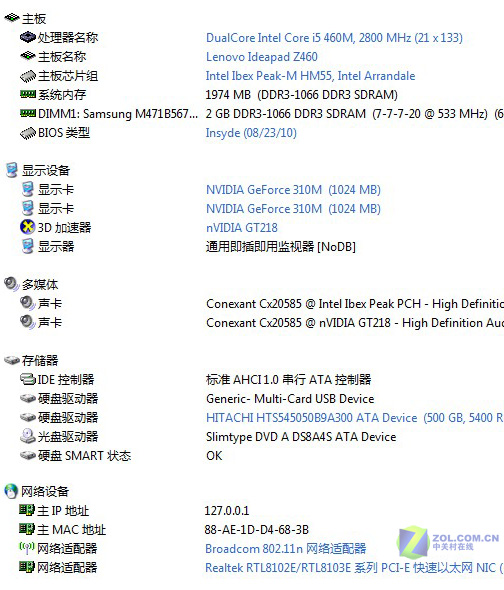Select the 1974 MB memory value
Viewport: 504px width, 590px height.
click(301, 95)
